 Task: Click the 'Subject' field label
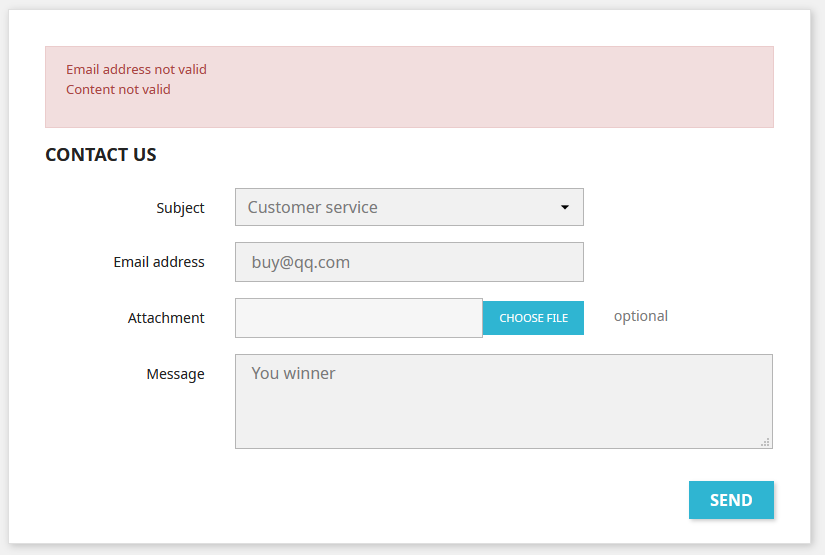click(x=180, y=208)
